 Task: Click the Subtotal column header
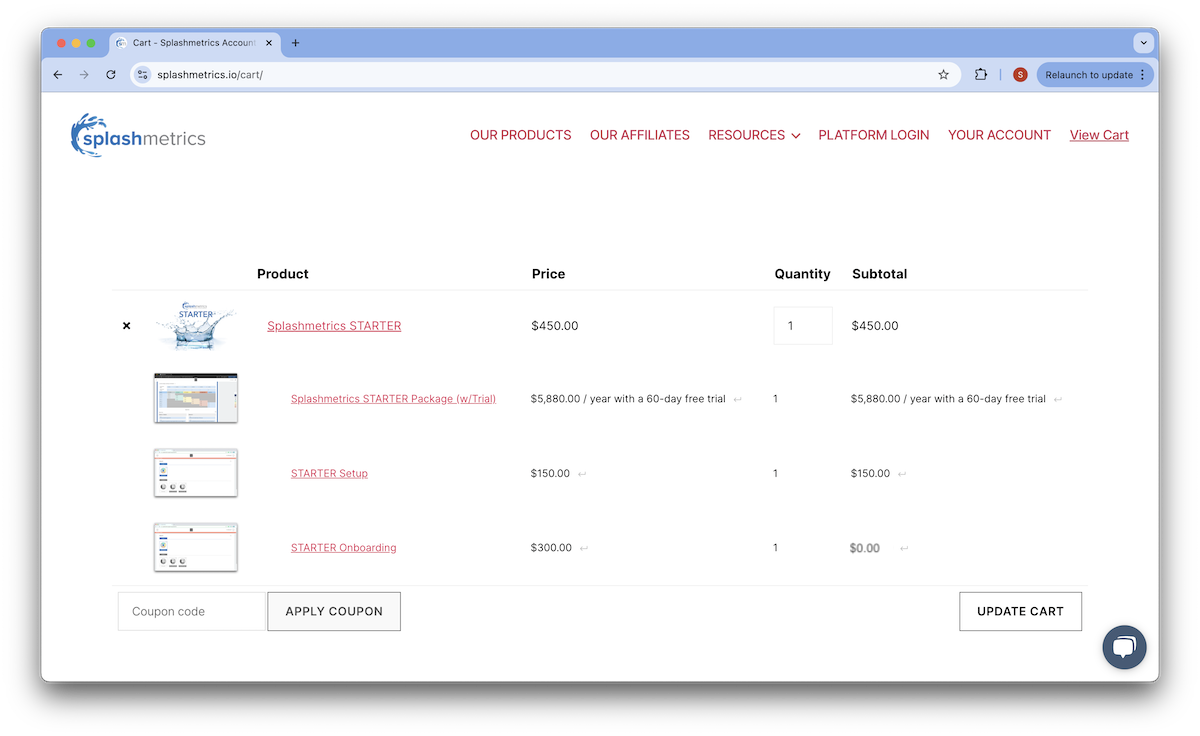pos(880,274)
